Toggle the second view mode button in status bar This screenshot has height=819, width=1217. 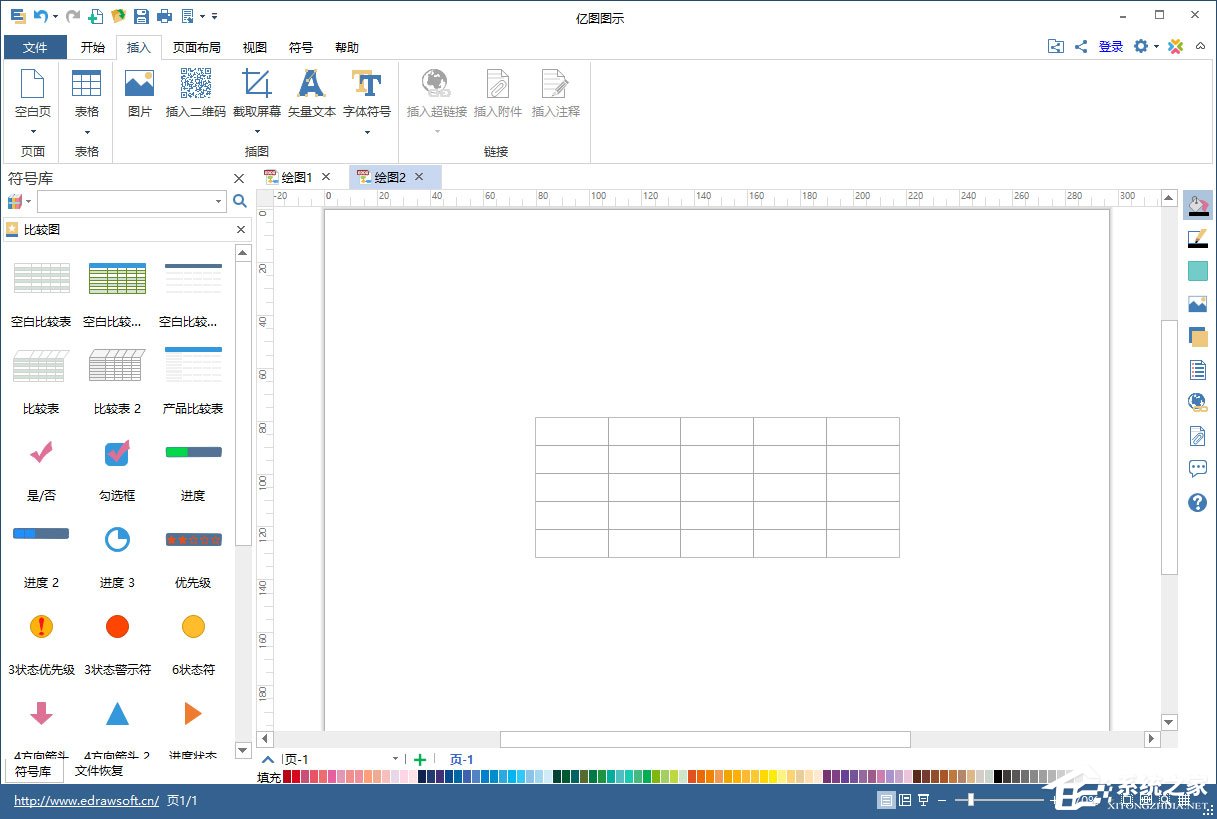[x=905, y=800]
